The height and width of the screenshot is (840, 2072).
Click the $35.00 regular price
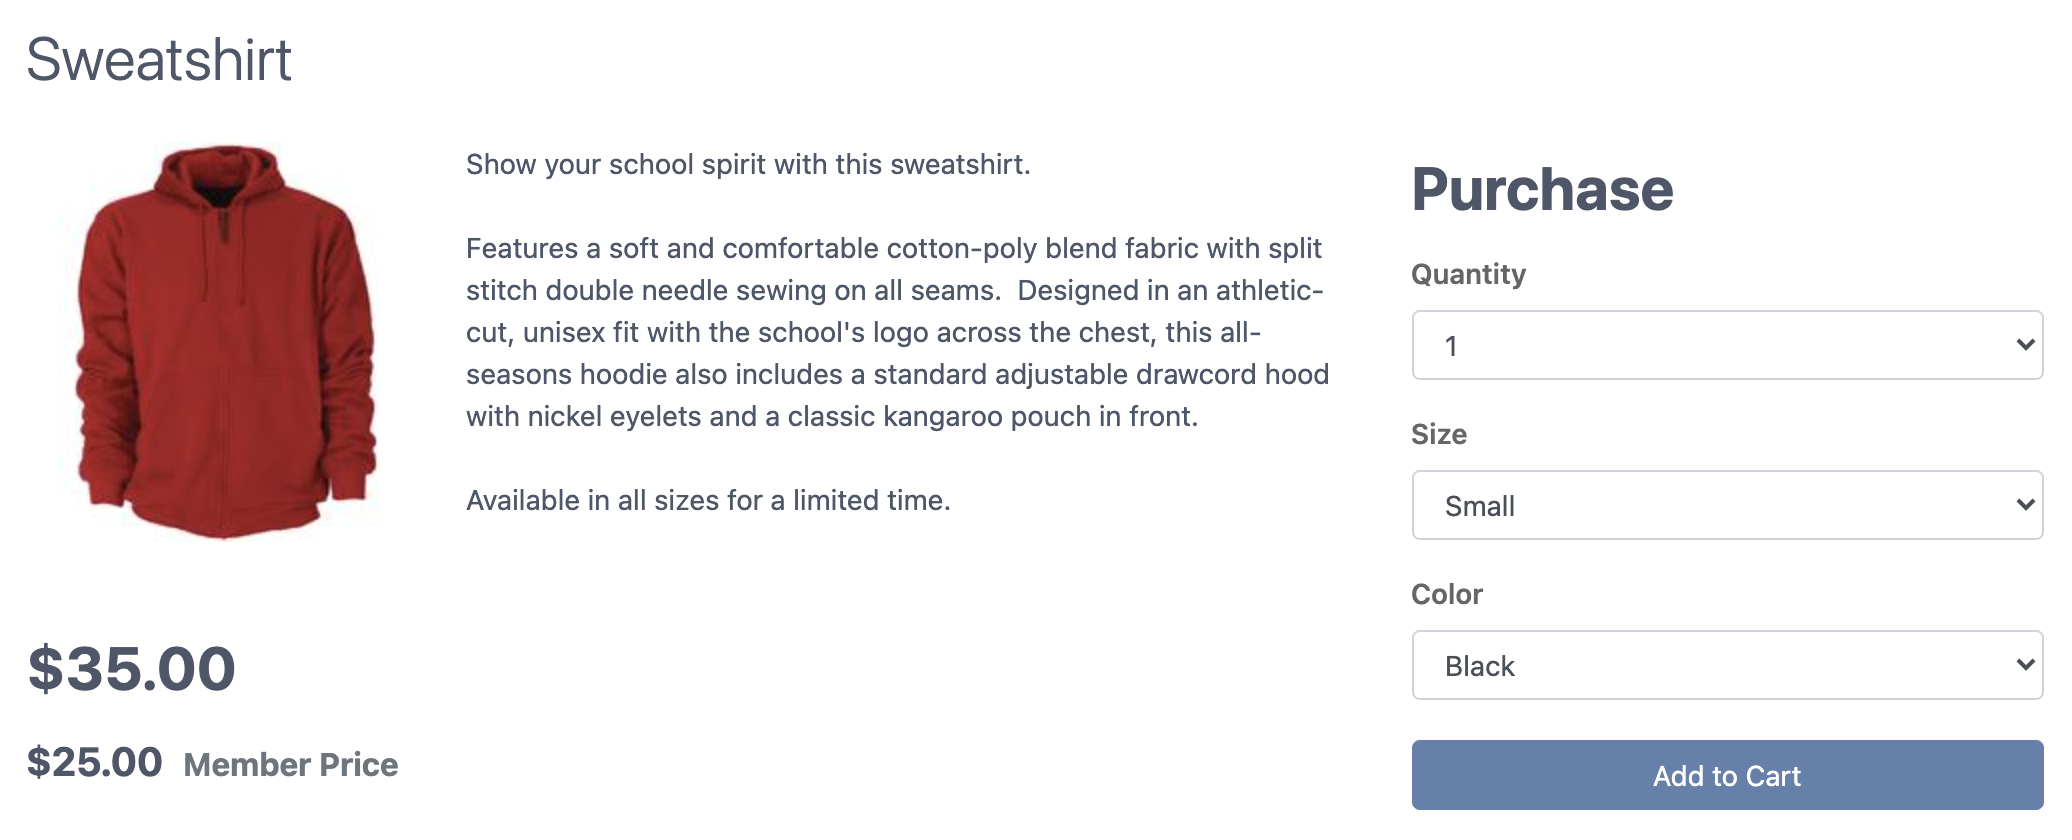[x=132, y=668]
